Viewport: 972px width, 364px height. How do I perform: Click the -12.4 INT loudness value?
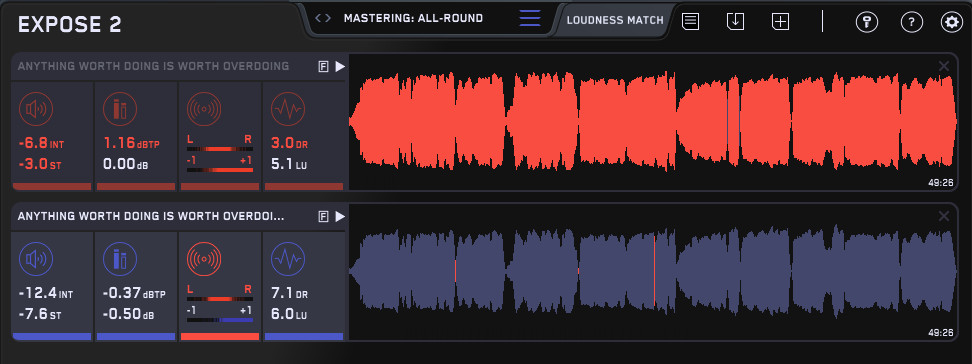[45, 294]
